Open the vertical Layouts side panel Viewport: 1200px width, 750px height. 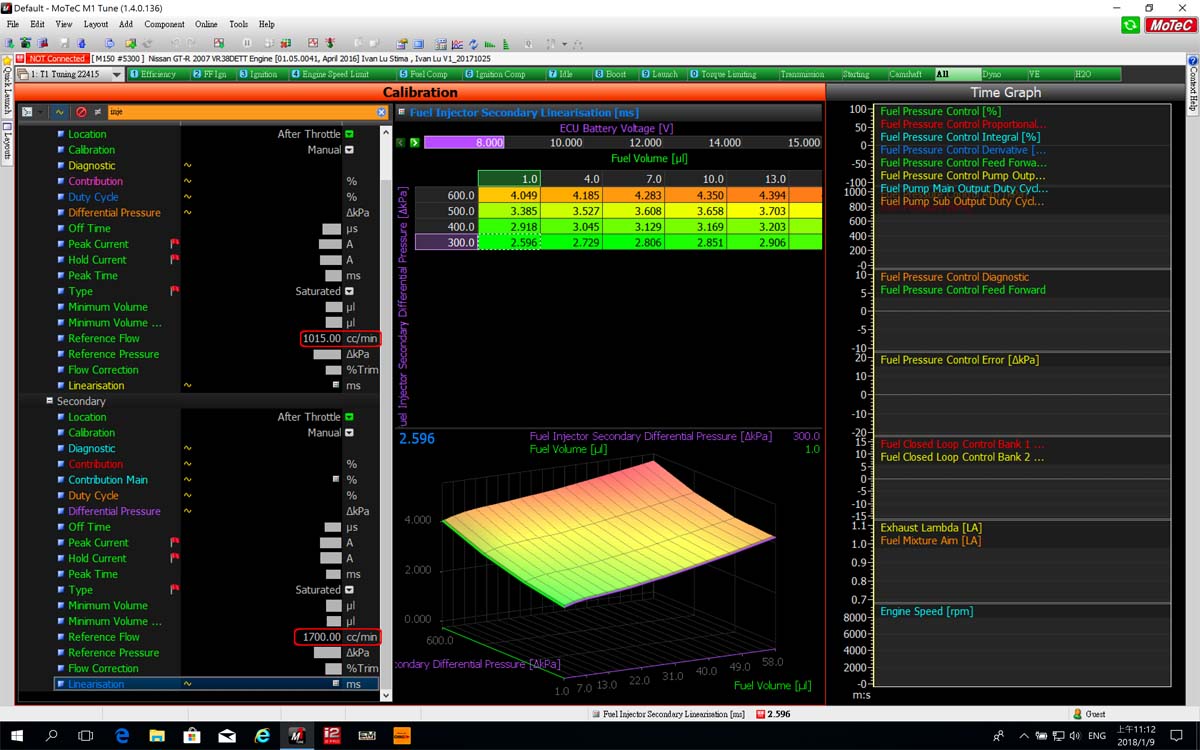(6, 142)
